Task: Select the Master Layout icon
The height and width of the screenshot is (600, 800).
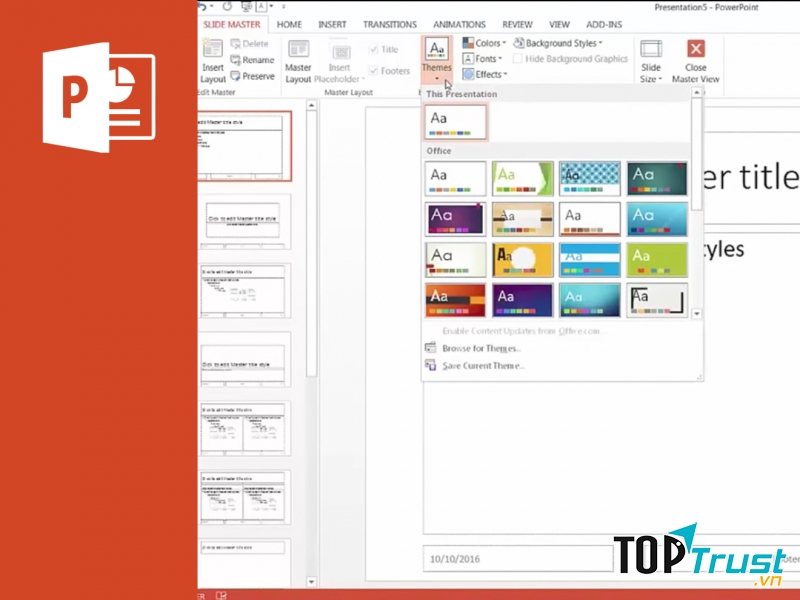Action: [x=299, y=51]
